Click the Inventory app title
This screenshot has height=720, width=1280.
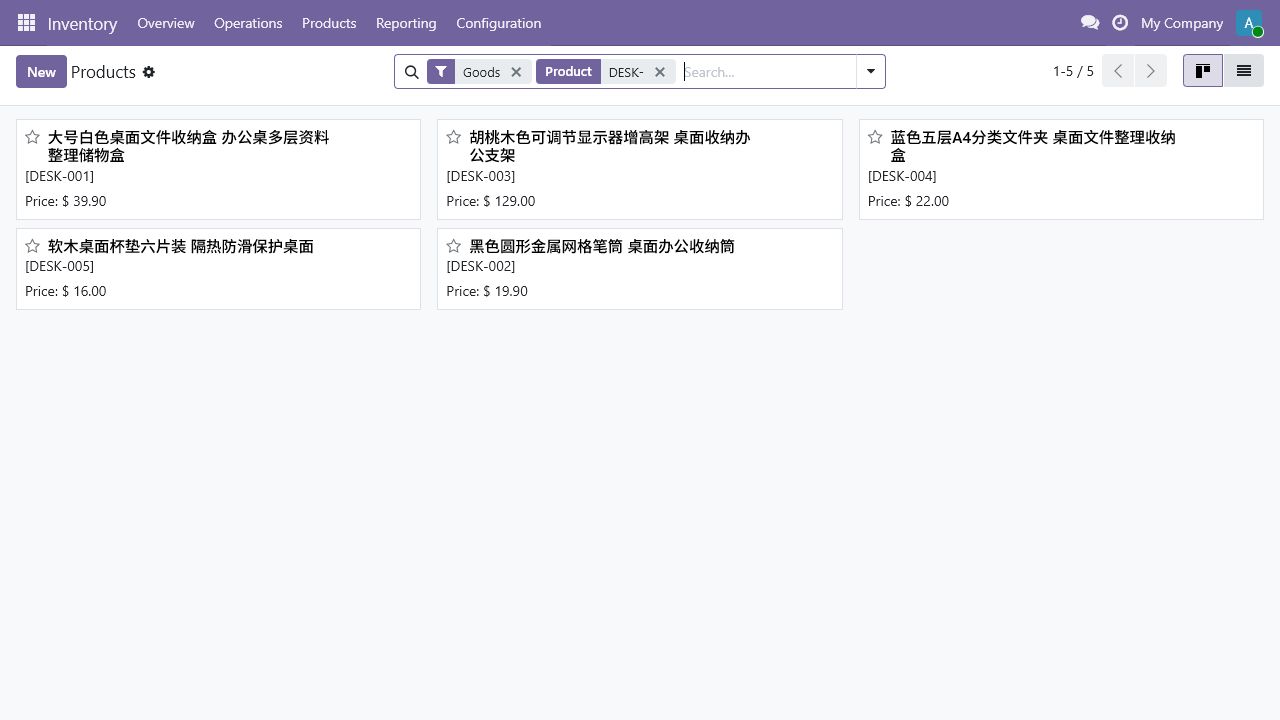[x=82, y=23]
